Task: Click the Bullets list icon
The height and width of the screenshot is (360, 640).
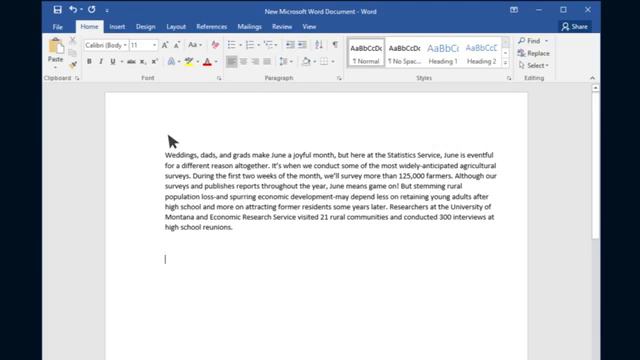Action: tap(231, 45)
